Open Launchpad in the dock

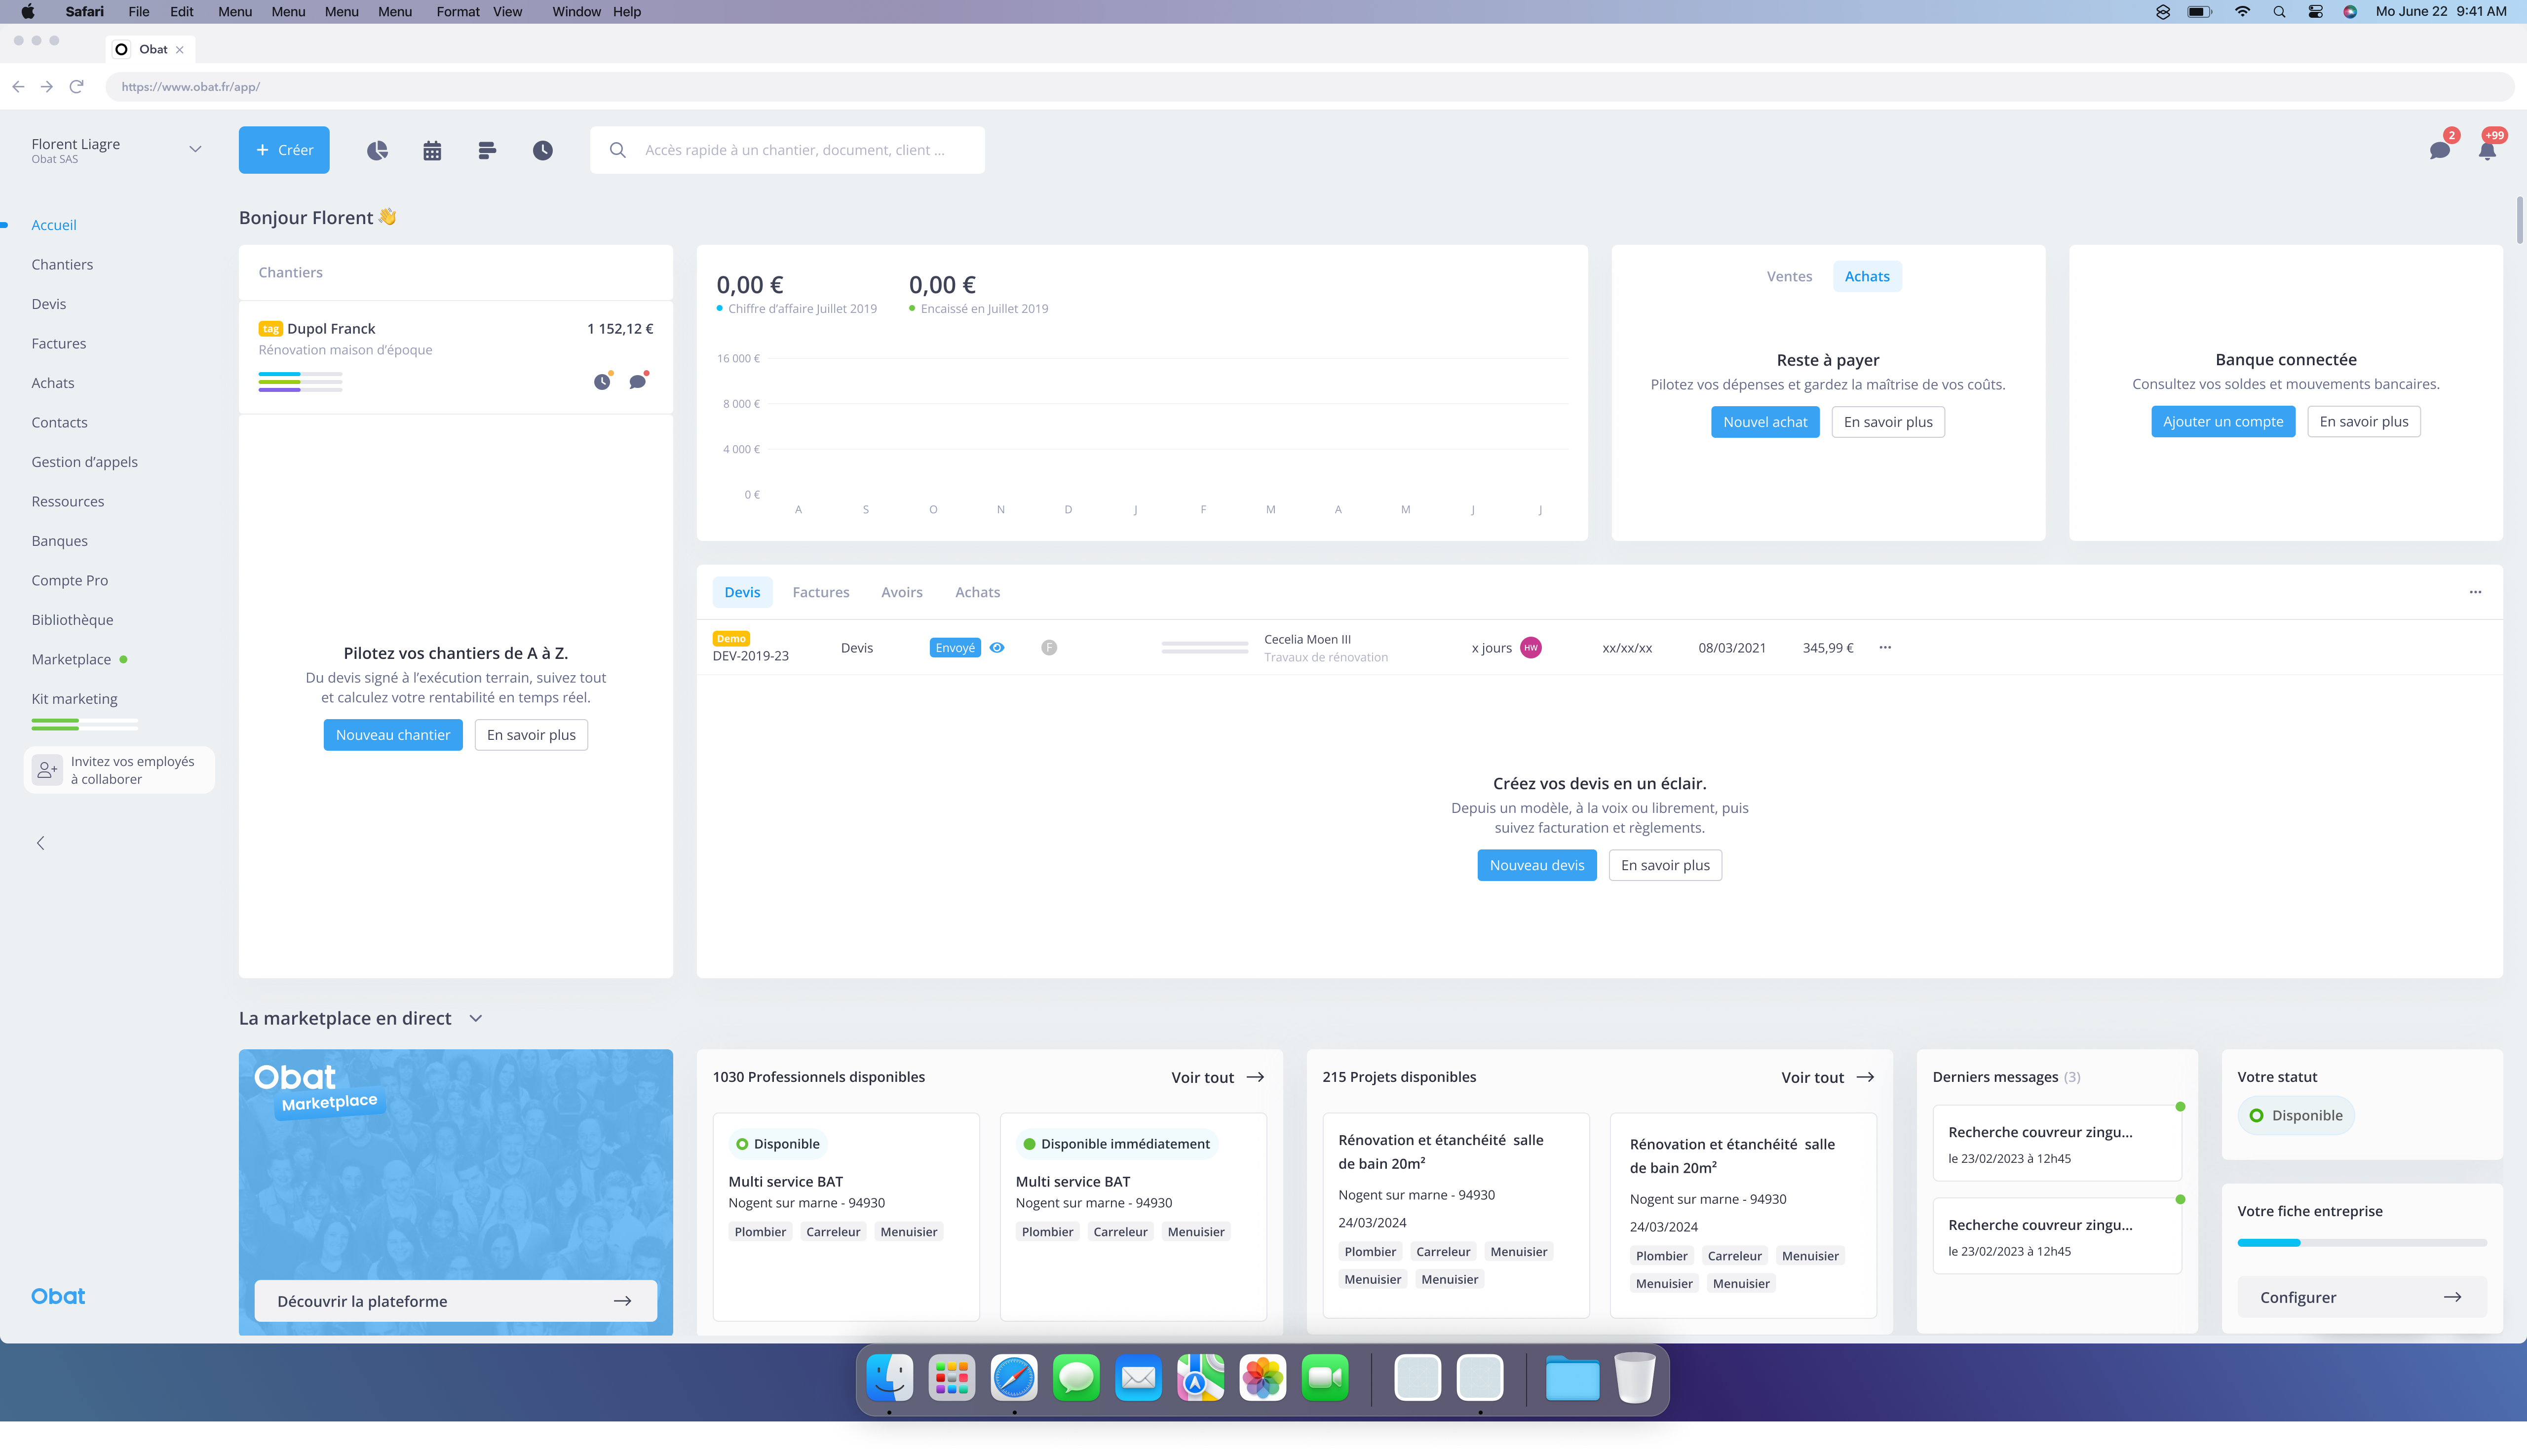click(951, 1379)
